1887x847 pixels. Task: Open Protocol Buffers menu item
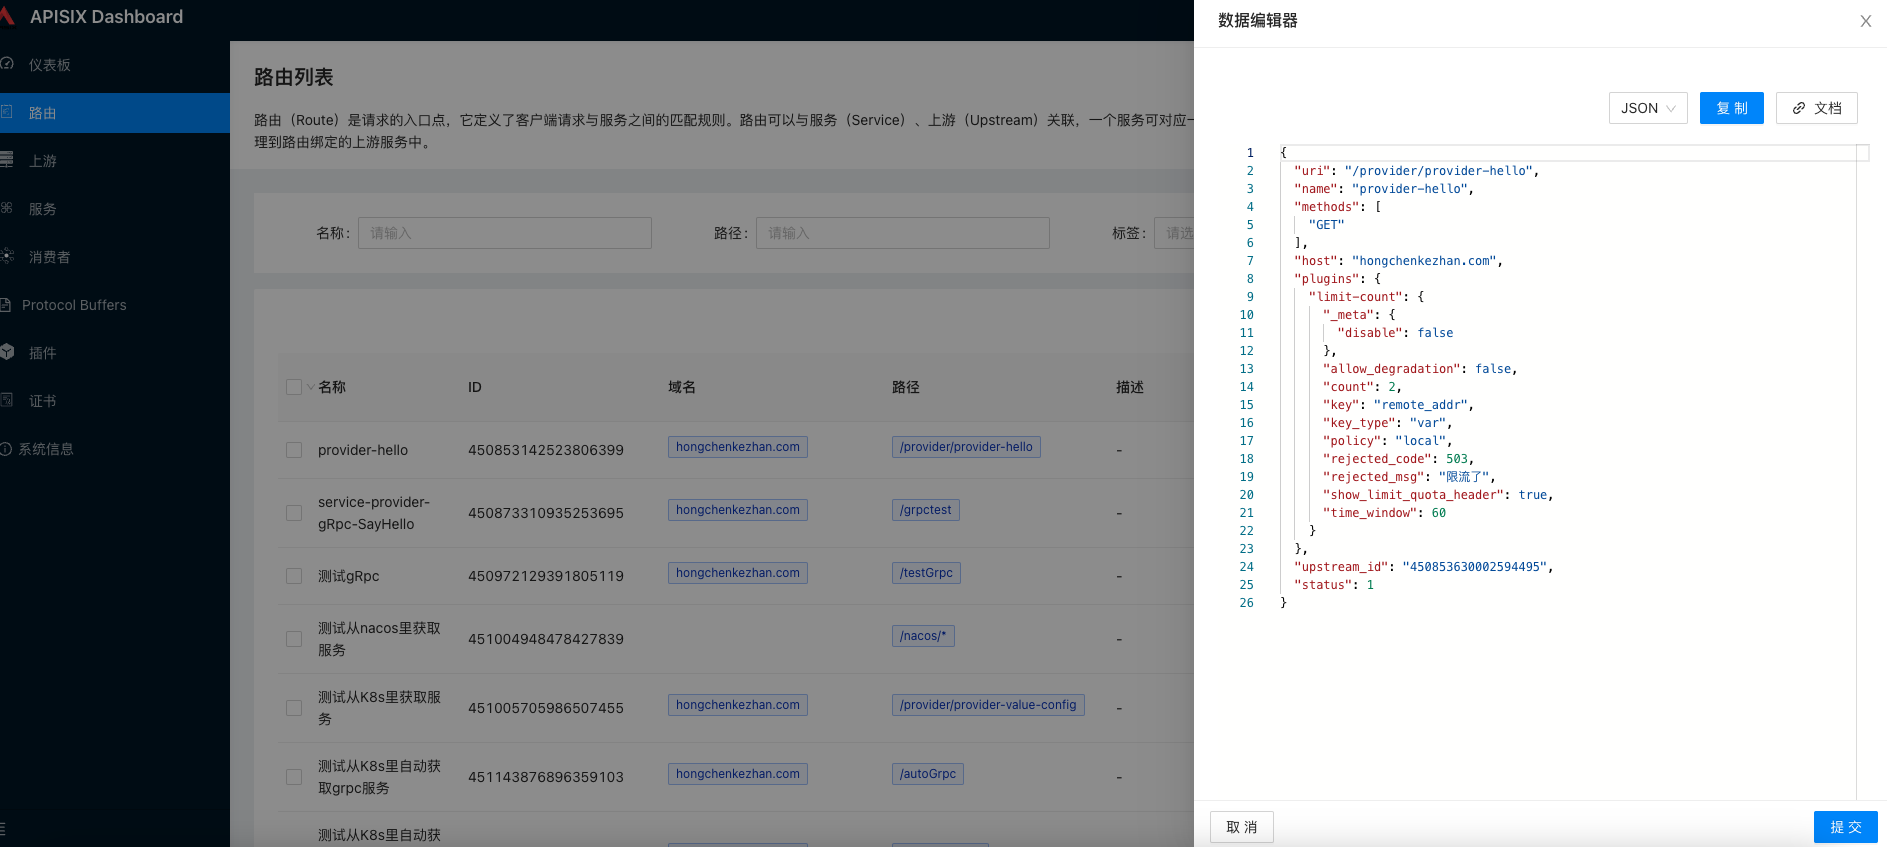click(x=115, y=305)
